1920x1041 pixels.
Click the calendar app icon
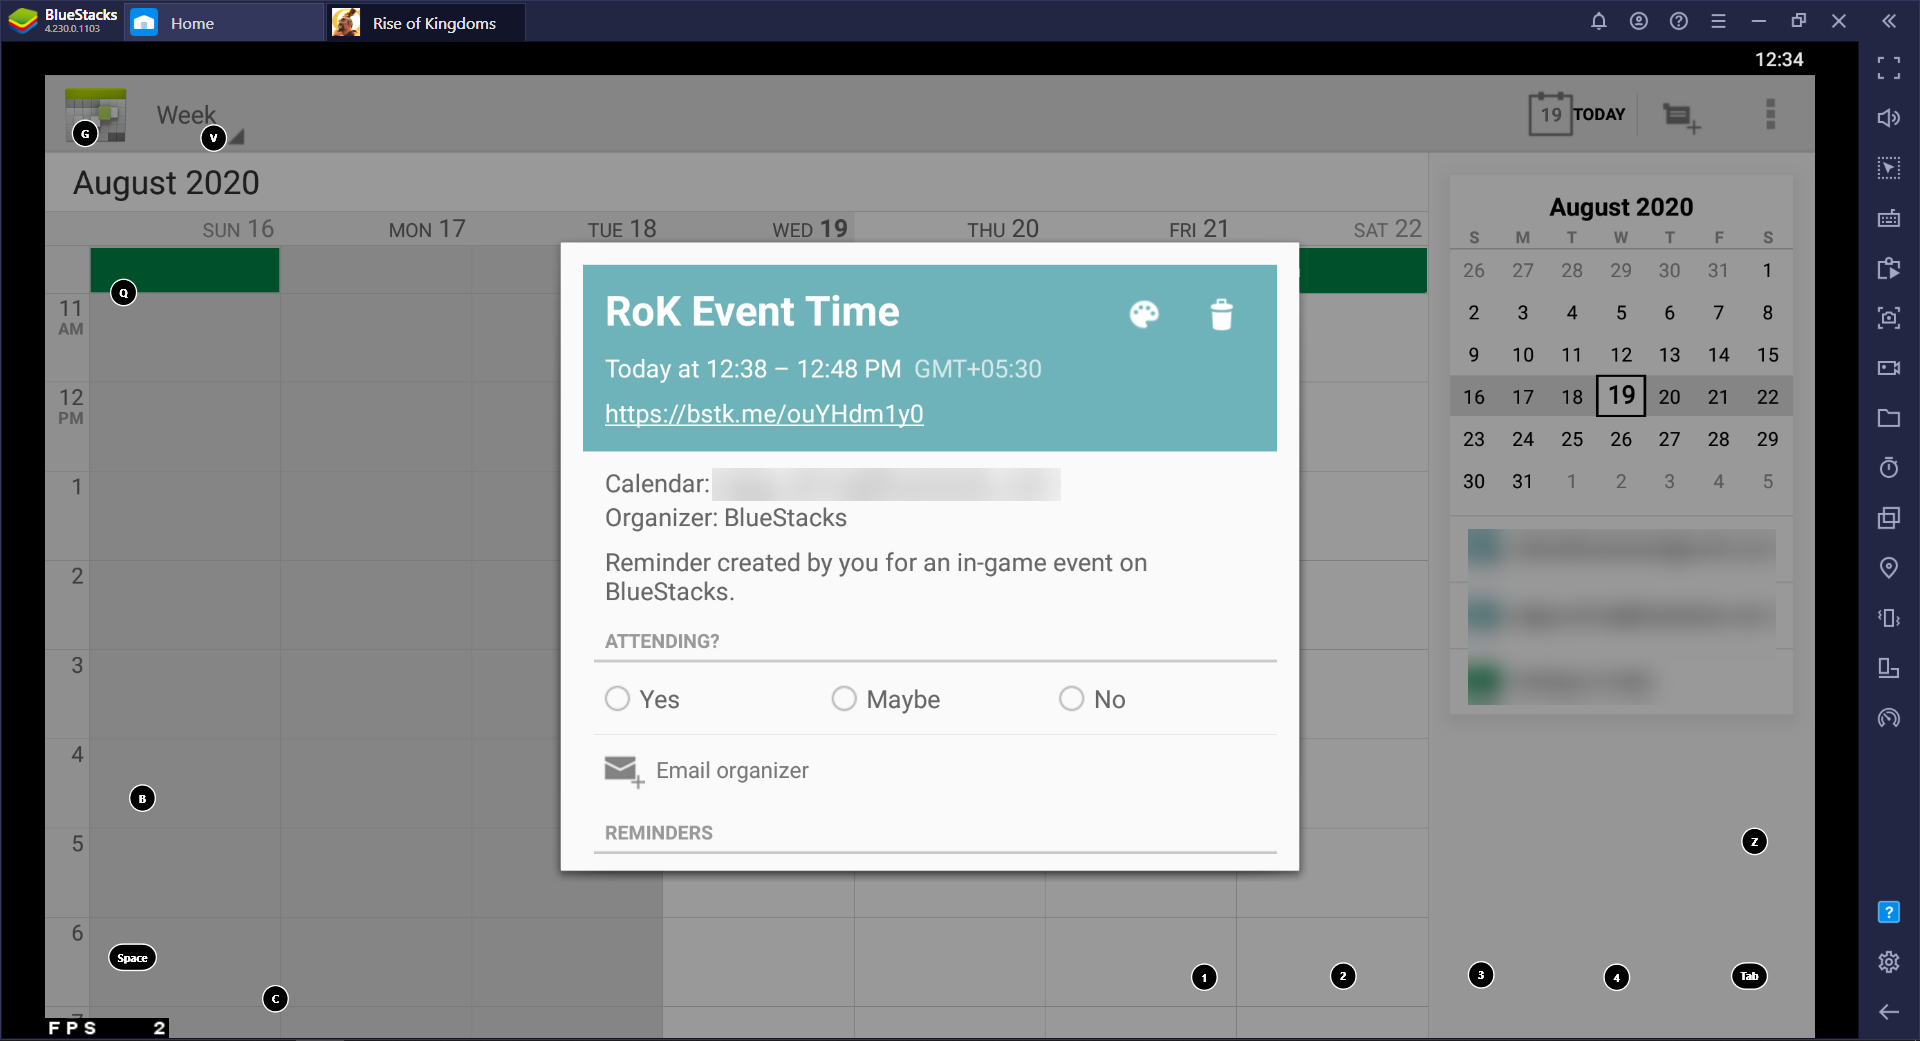tap(95, 115)
